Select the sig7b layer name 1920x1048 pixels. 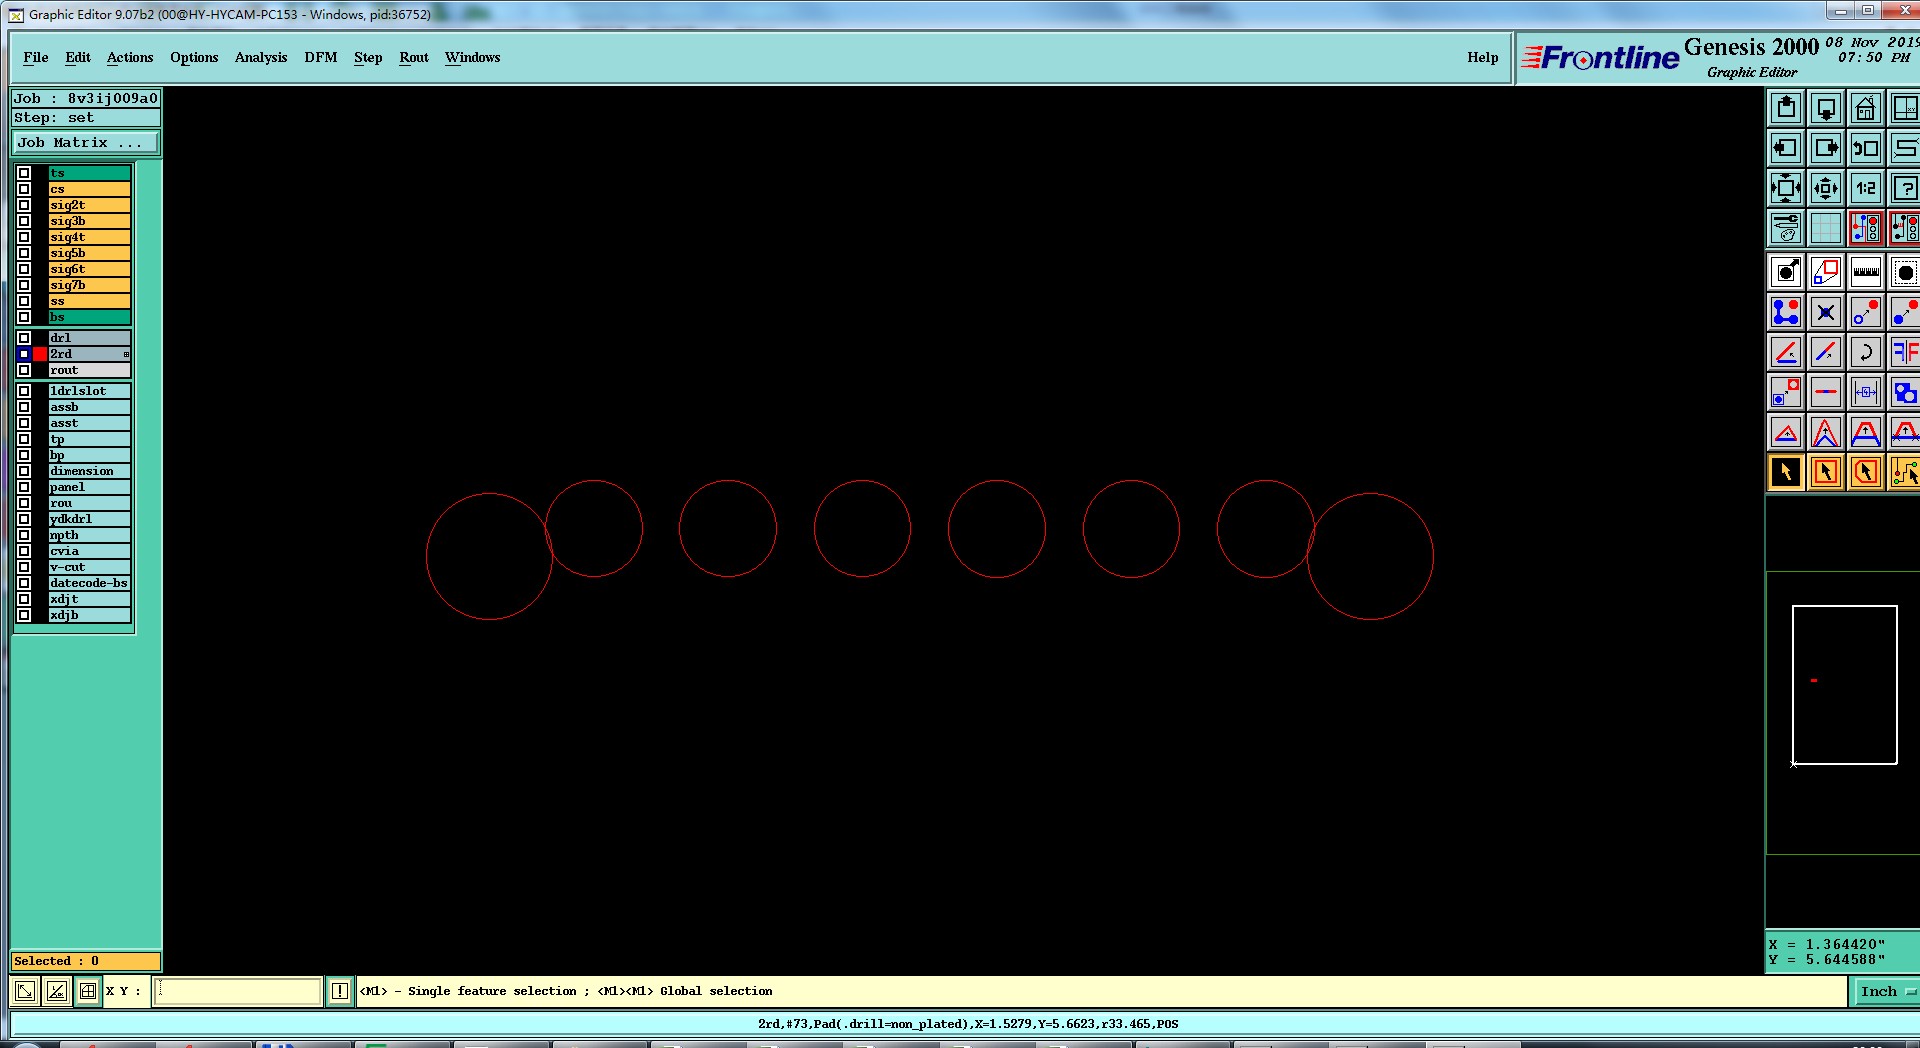point(90,285)
